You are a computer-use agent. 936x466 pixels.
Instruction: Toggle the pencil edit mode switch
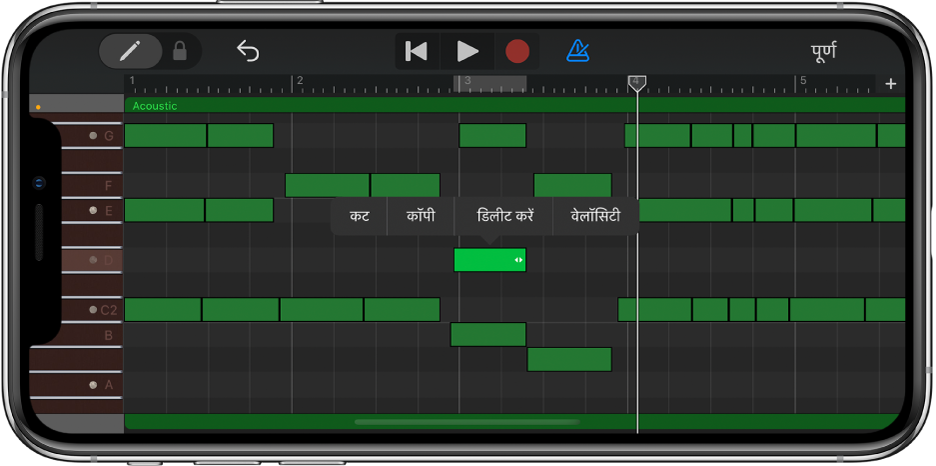(x=130, y=51)
